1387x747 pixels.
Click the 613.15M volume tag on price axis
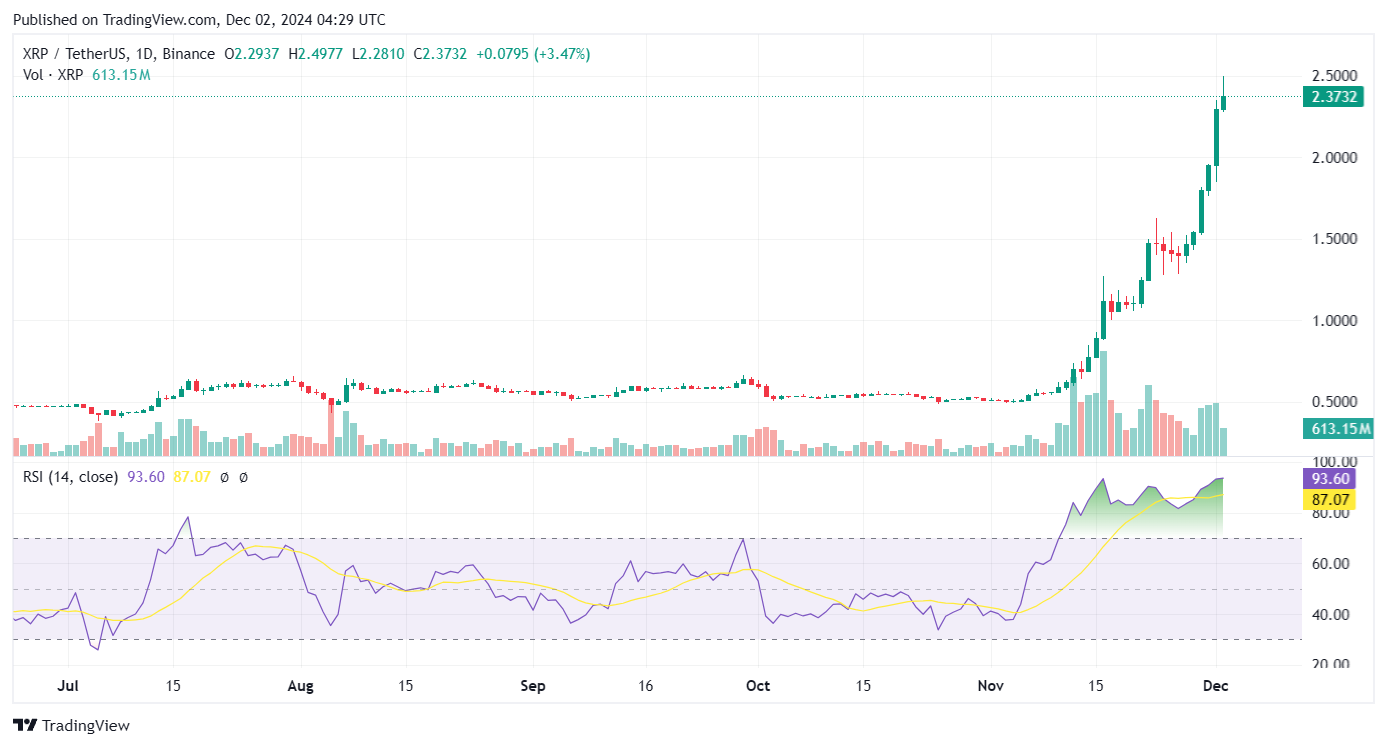click(1340, 429)
